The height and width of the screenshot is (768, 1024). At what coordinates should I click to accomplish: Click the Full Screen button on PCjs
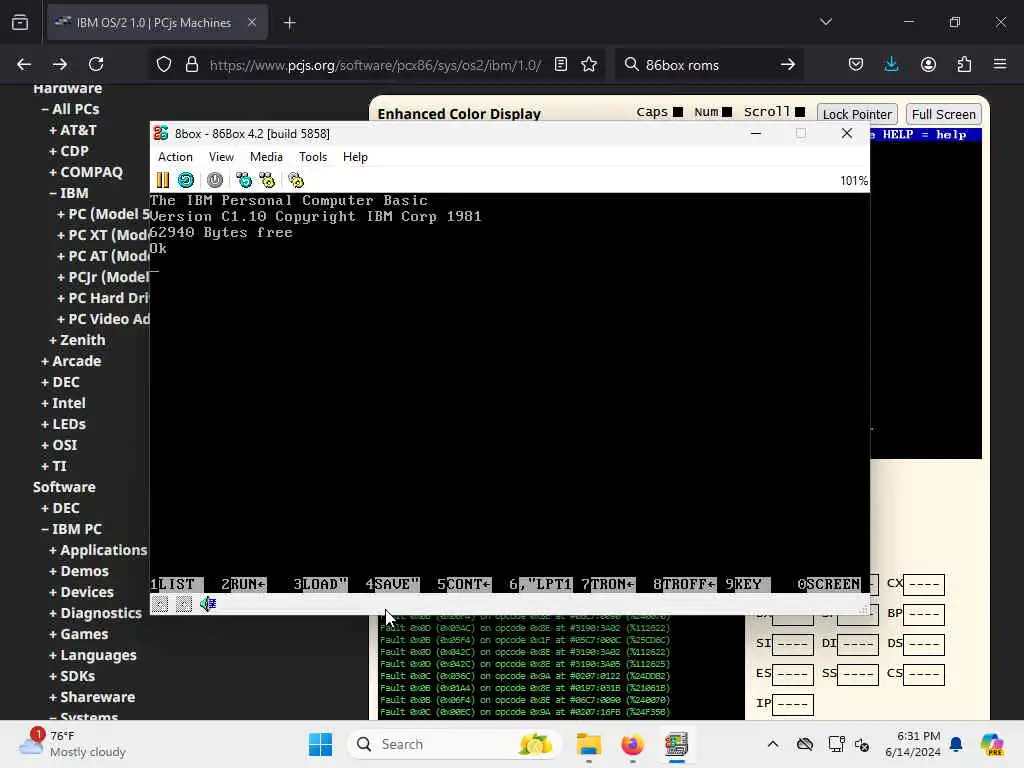click(x=944, y=114)
